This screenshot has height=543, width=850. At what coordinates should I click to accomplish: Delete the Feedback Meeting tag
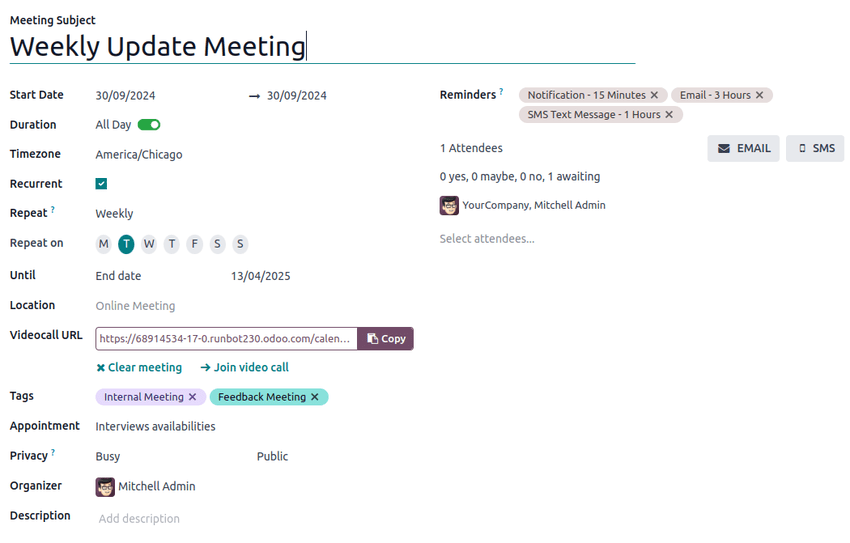[315, 397]
